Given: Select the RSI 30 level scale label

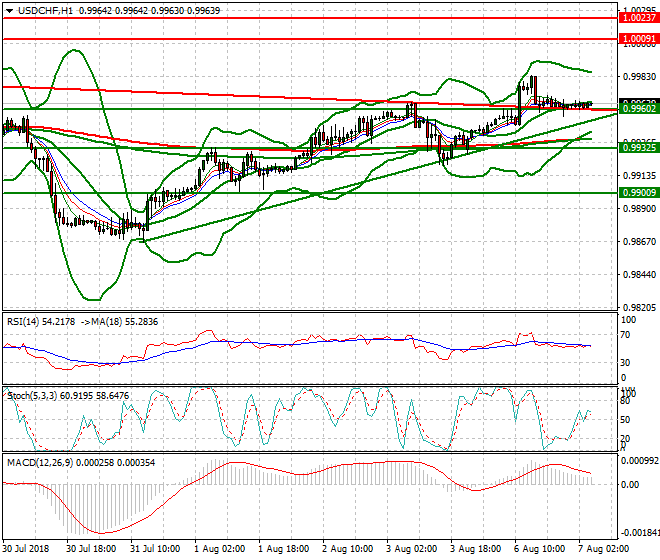Looking at the screenshot, I should [x=625, y=363].
